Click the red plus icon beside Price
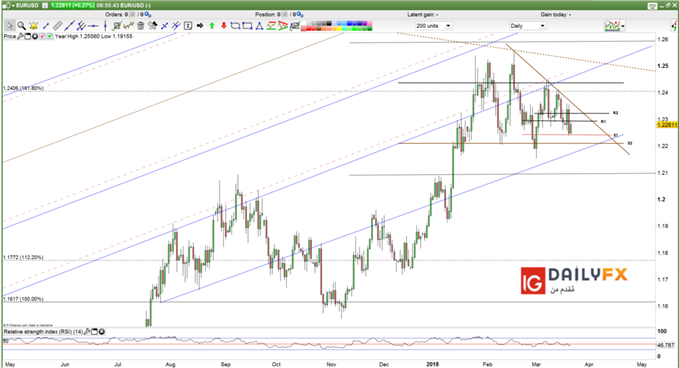 (42, 36)
